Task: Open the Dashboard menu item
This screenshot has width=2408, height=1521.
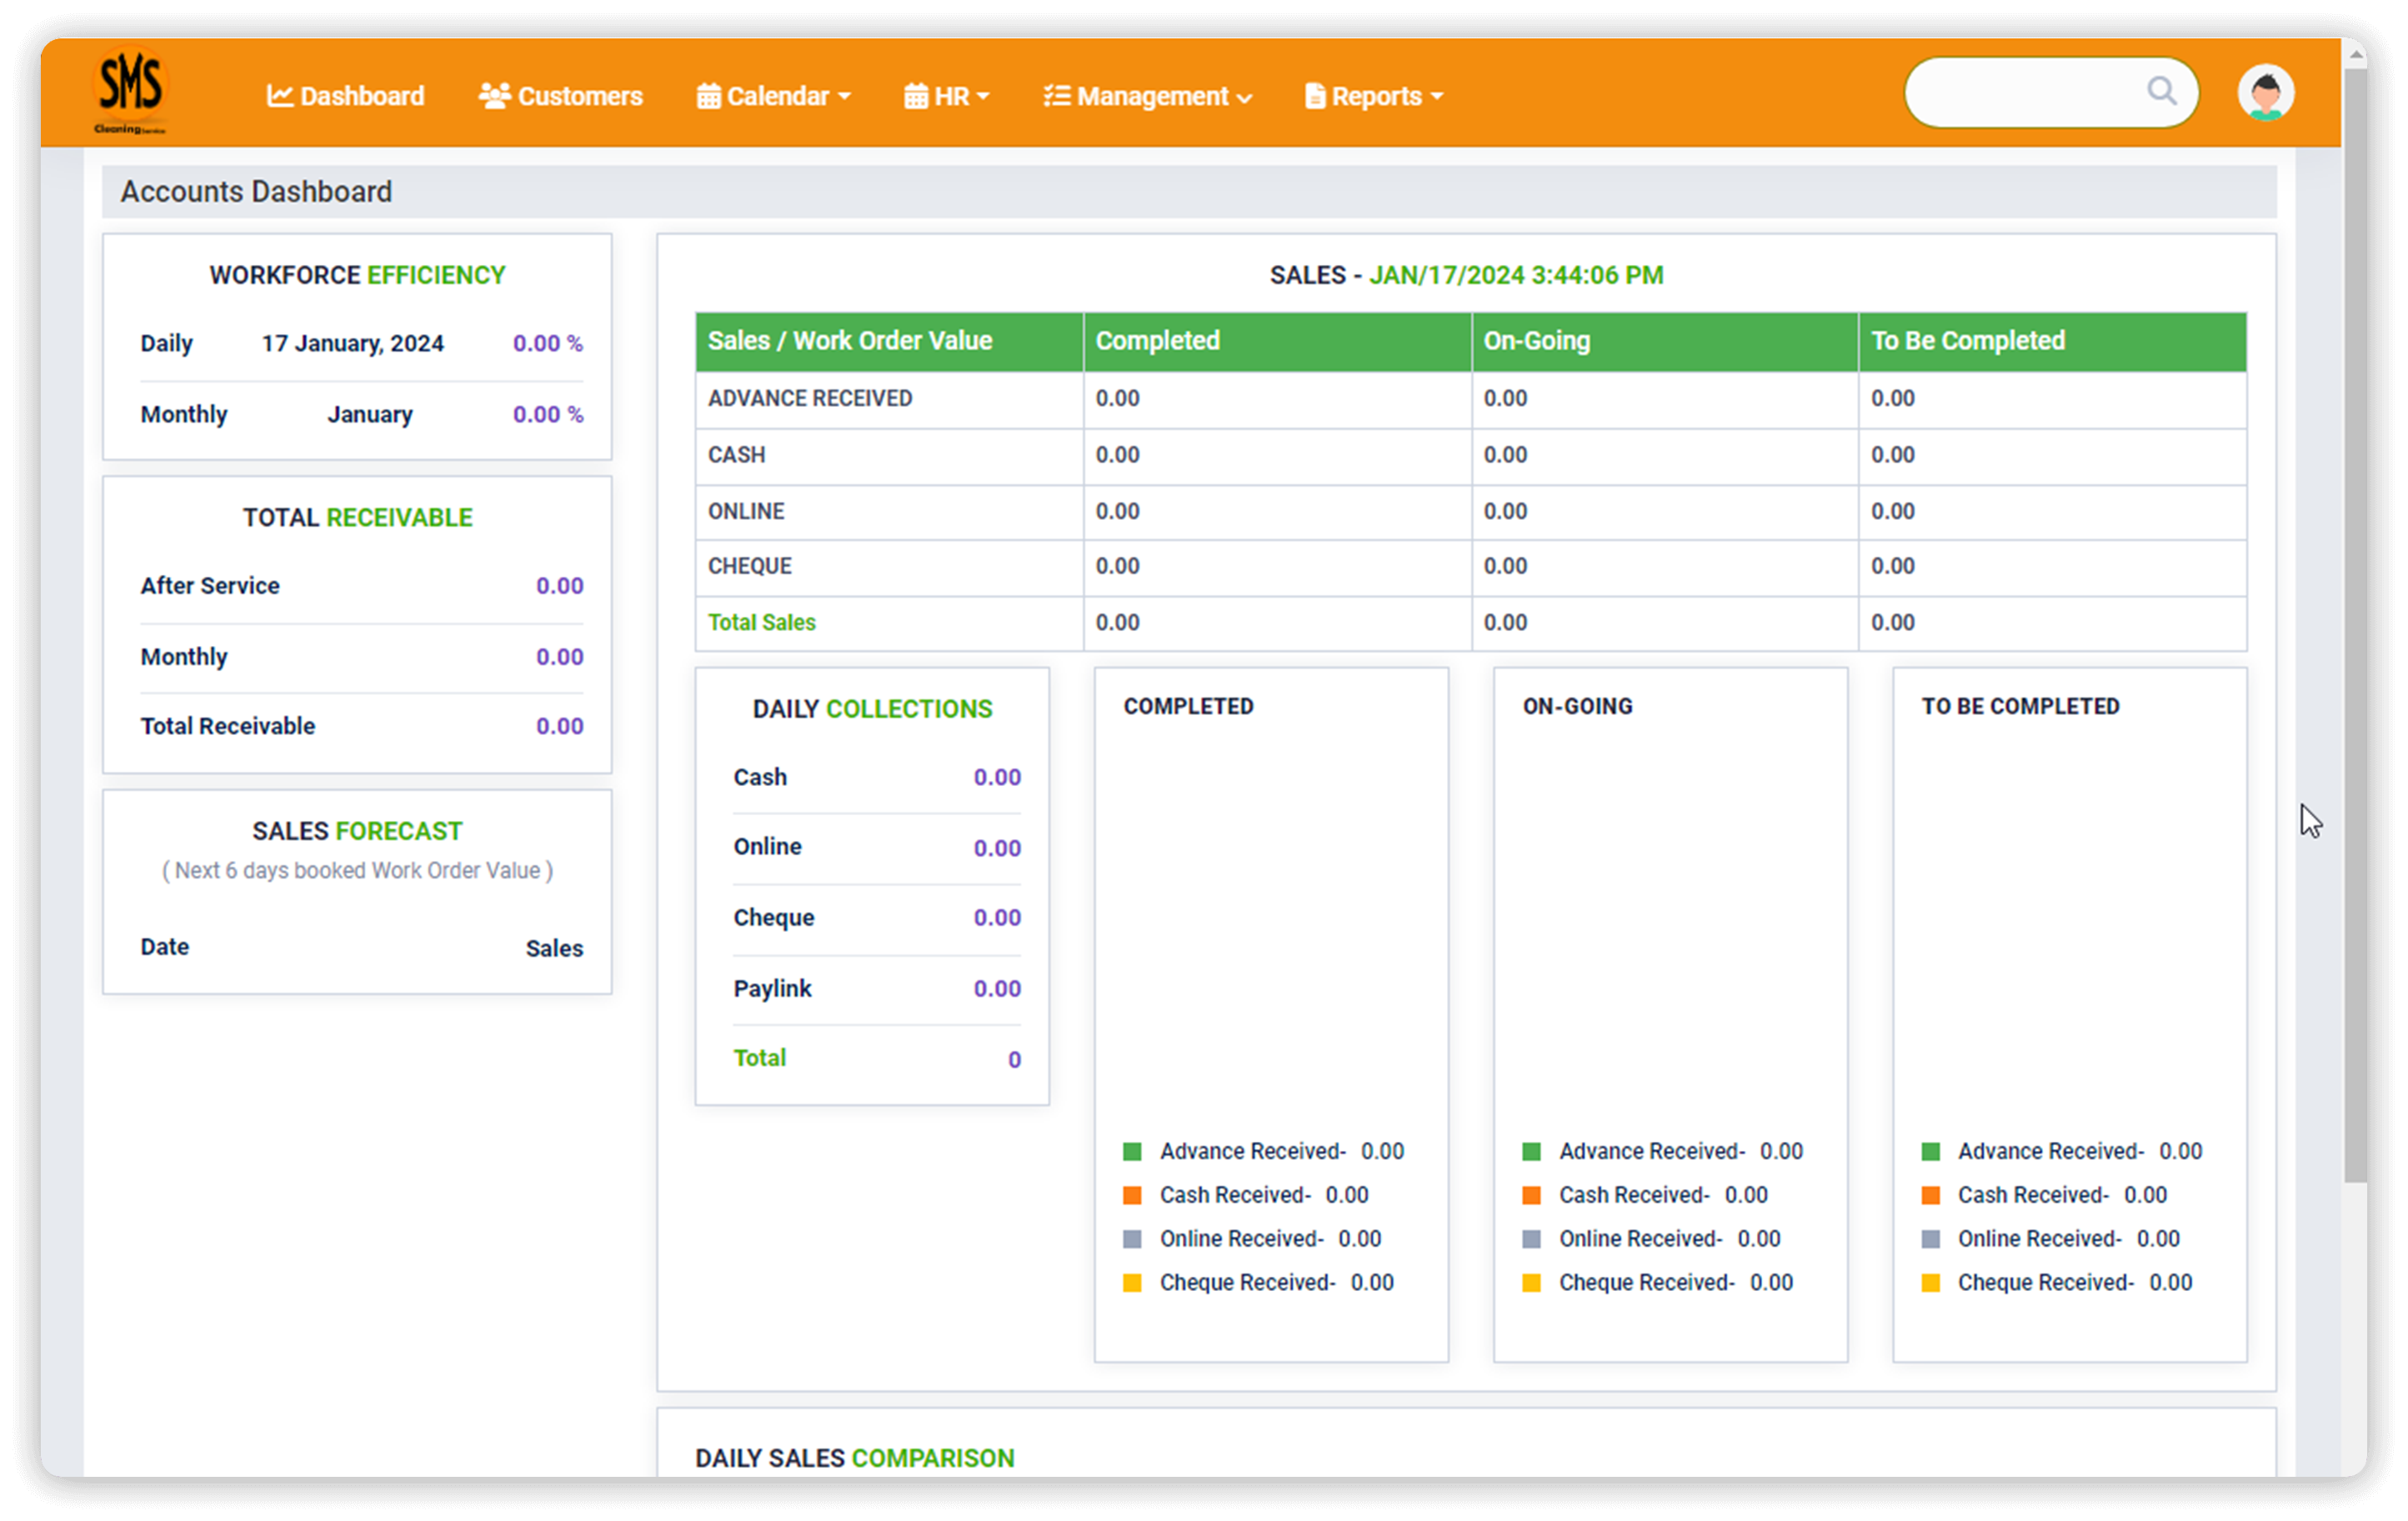Action: coord(345,97)
